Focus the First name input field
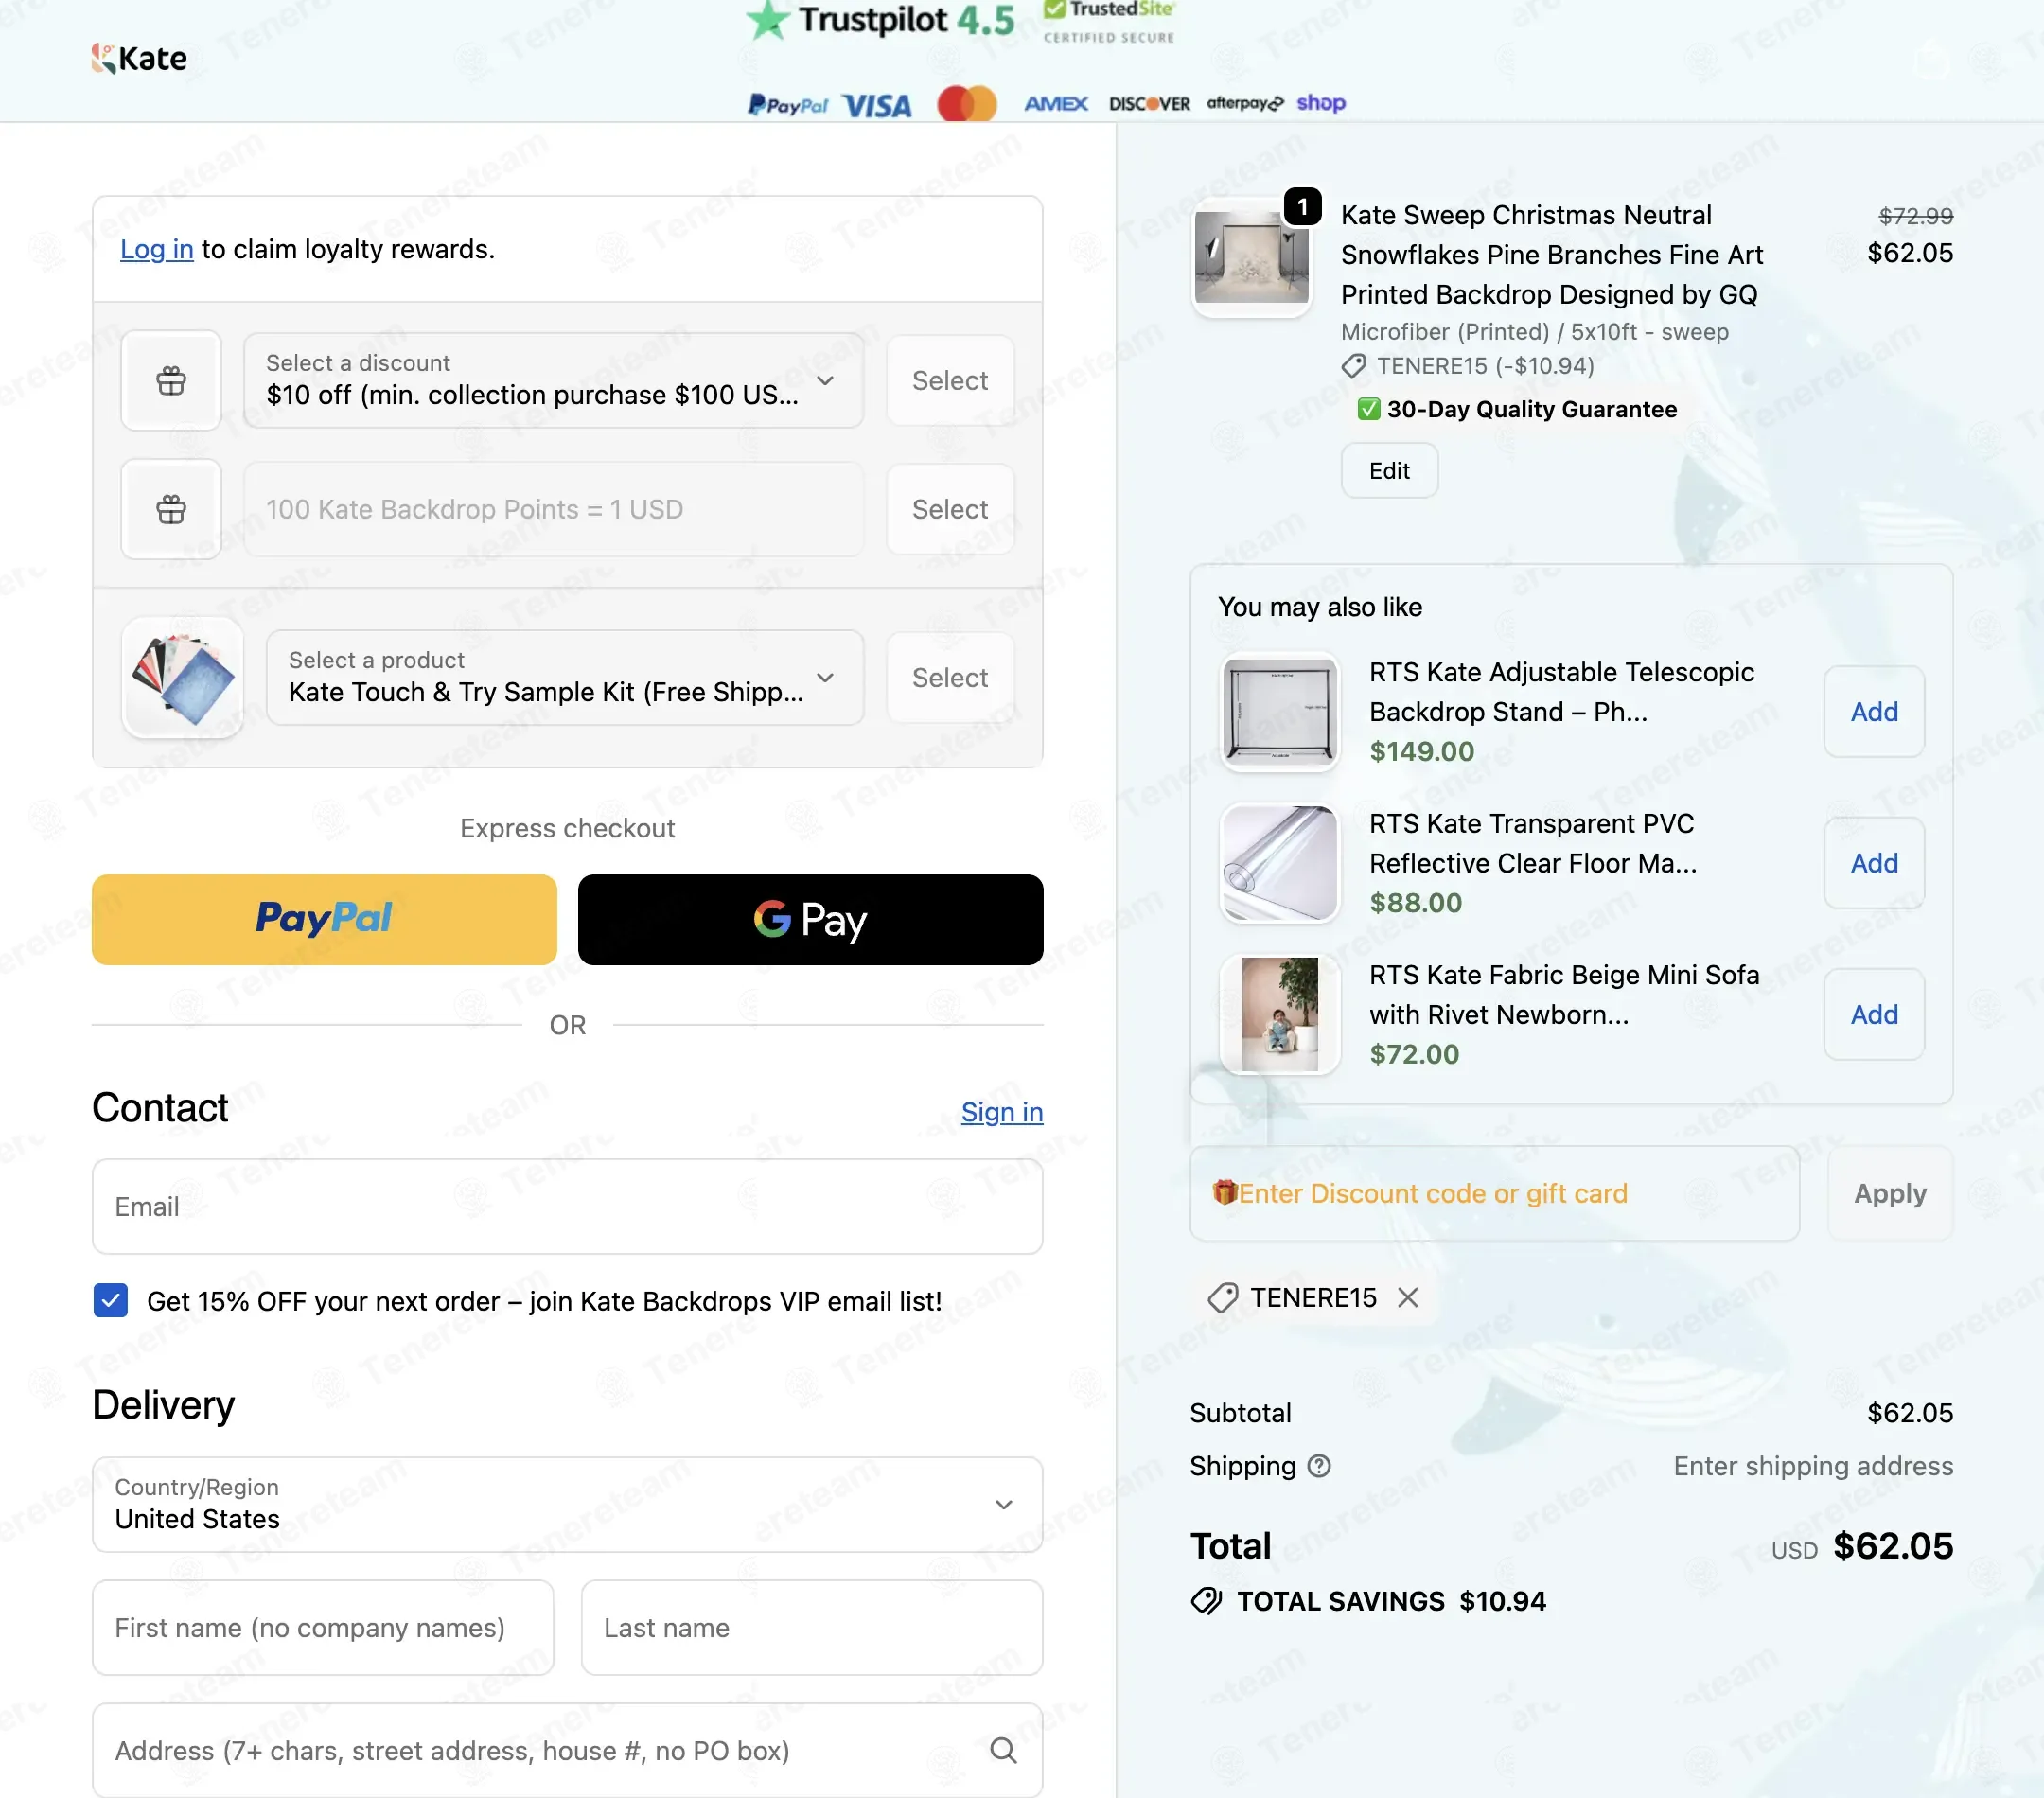This screenshot has height=1798, width=2044. point(323,1627)
